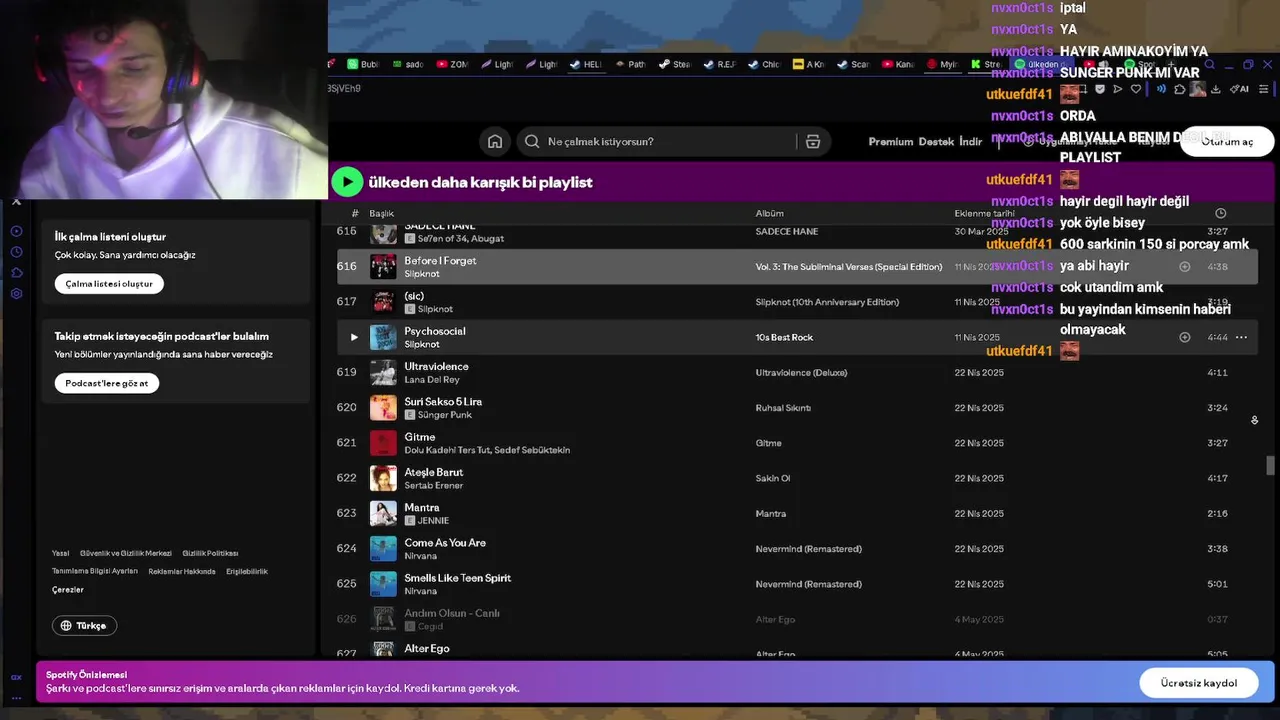Viewport: 1280px width, 720px height.
Task: Open the history clock icon in Opera sidebar
Action: [x=16, y=252]
